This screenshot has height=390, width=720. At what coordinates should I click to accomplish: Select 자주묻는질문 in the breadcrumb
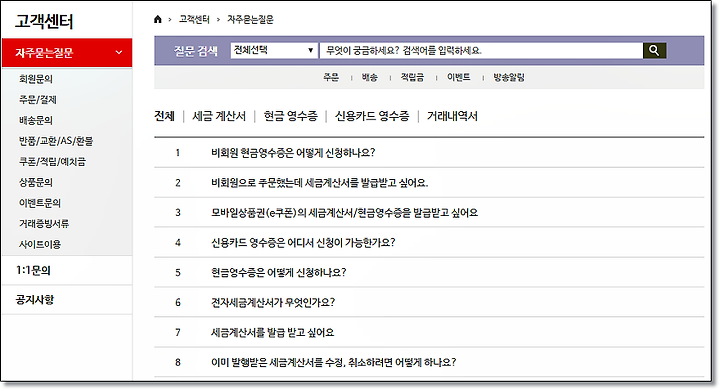click(251, 19)
